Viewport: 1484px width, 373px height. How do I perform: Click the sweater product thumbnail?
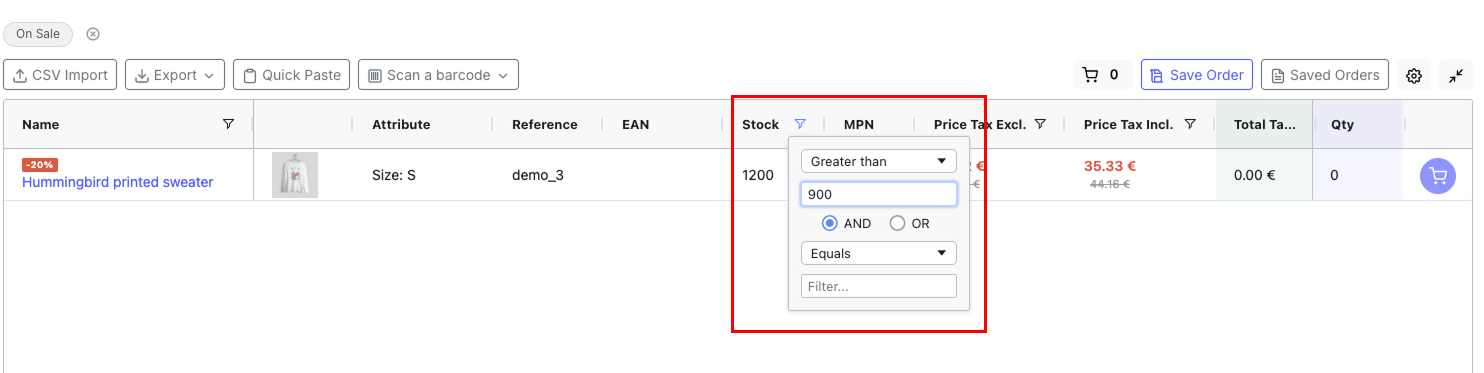[295, 175]
